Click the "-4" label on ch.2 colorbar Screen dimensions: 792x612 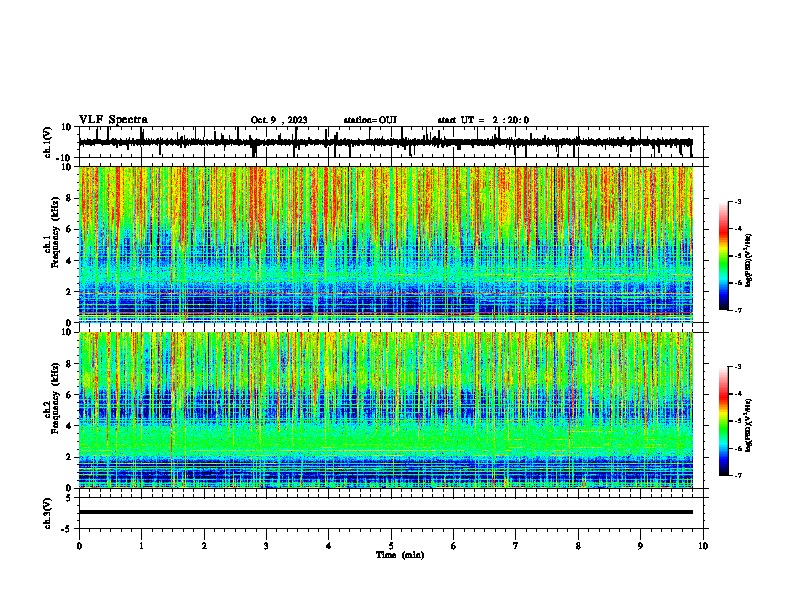pyautogui.click(x=738, y=394)
